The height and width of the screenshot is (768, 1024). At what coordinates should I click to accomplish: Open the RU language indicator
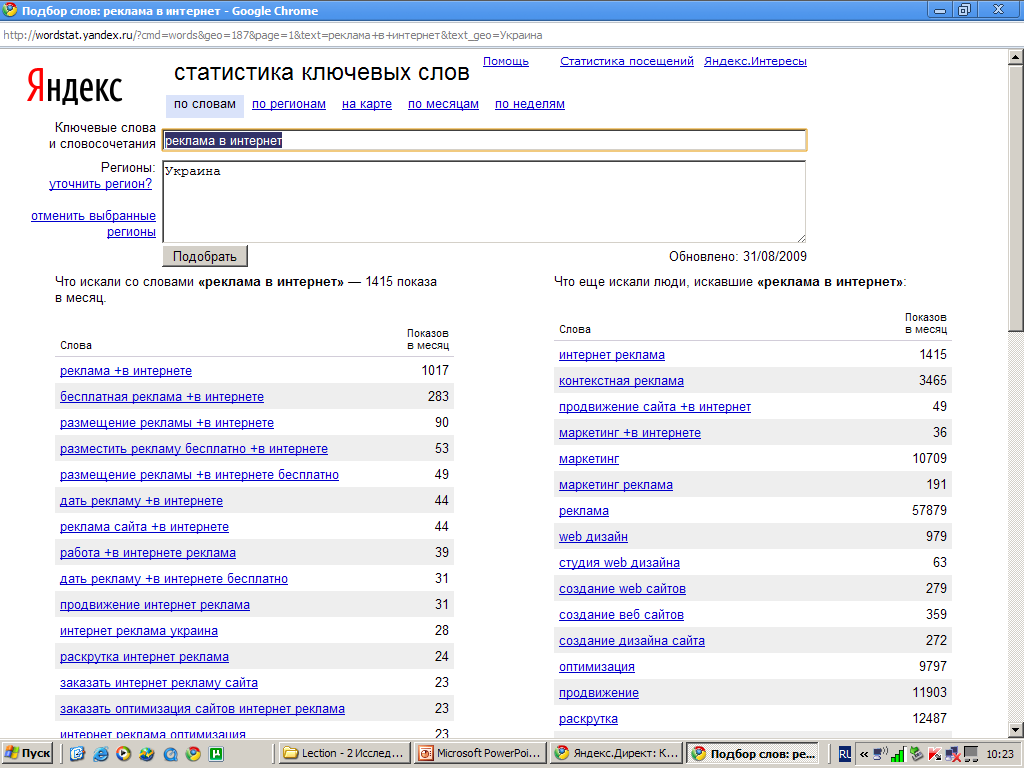point(844,754)
